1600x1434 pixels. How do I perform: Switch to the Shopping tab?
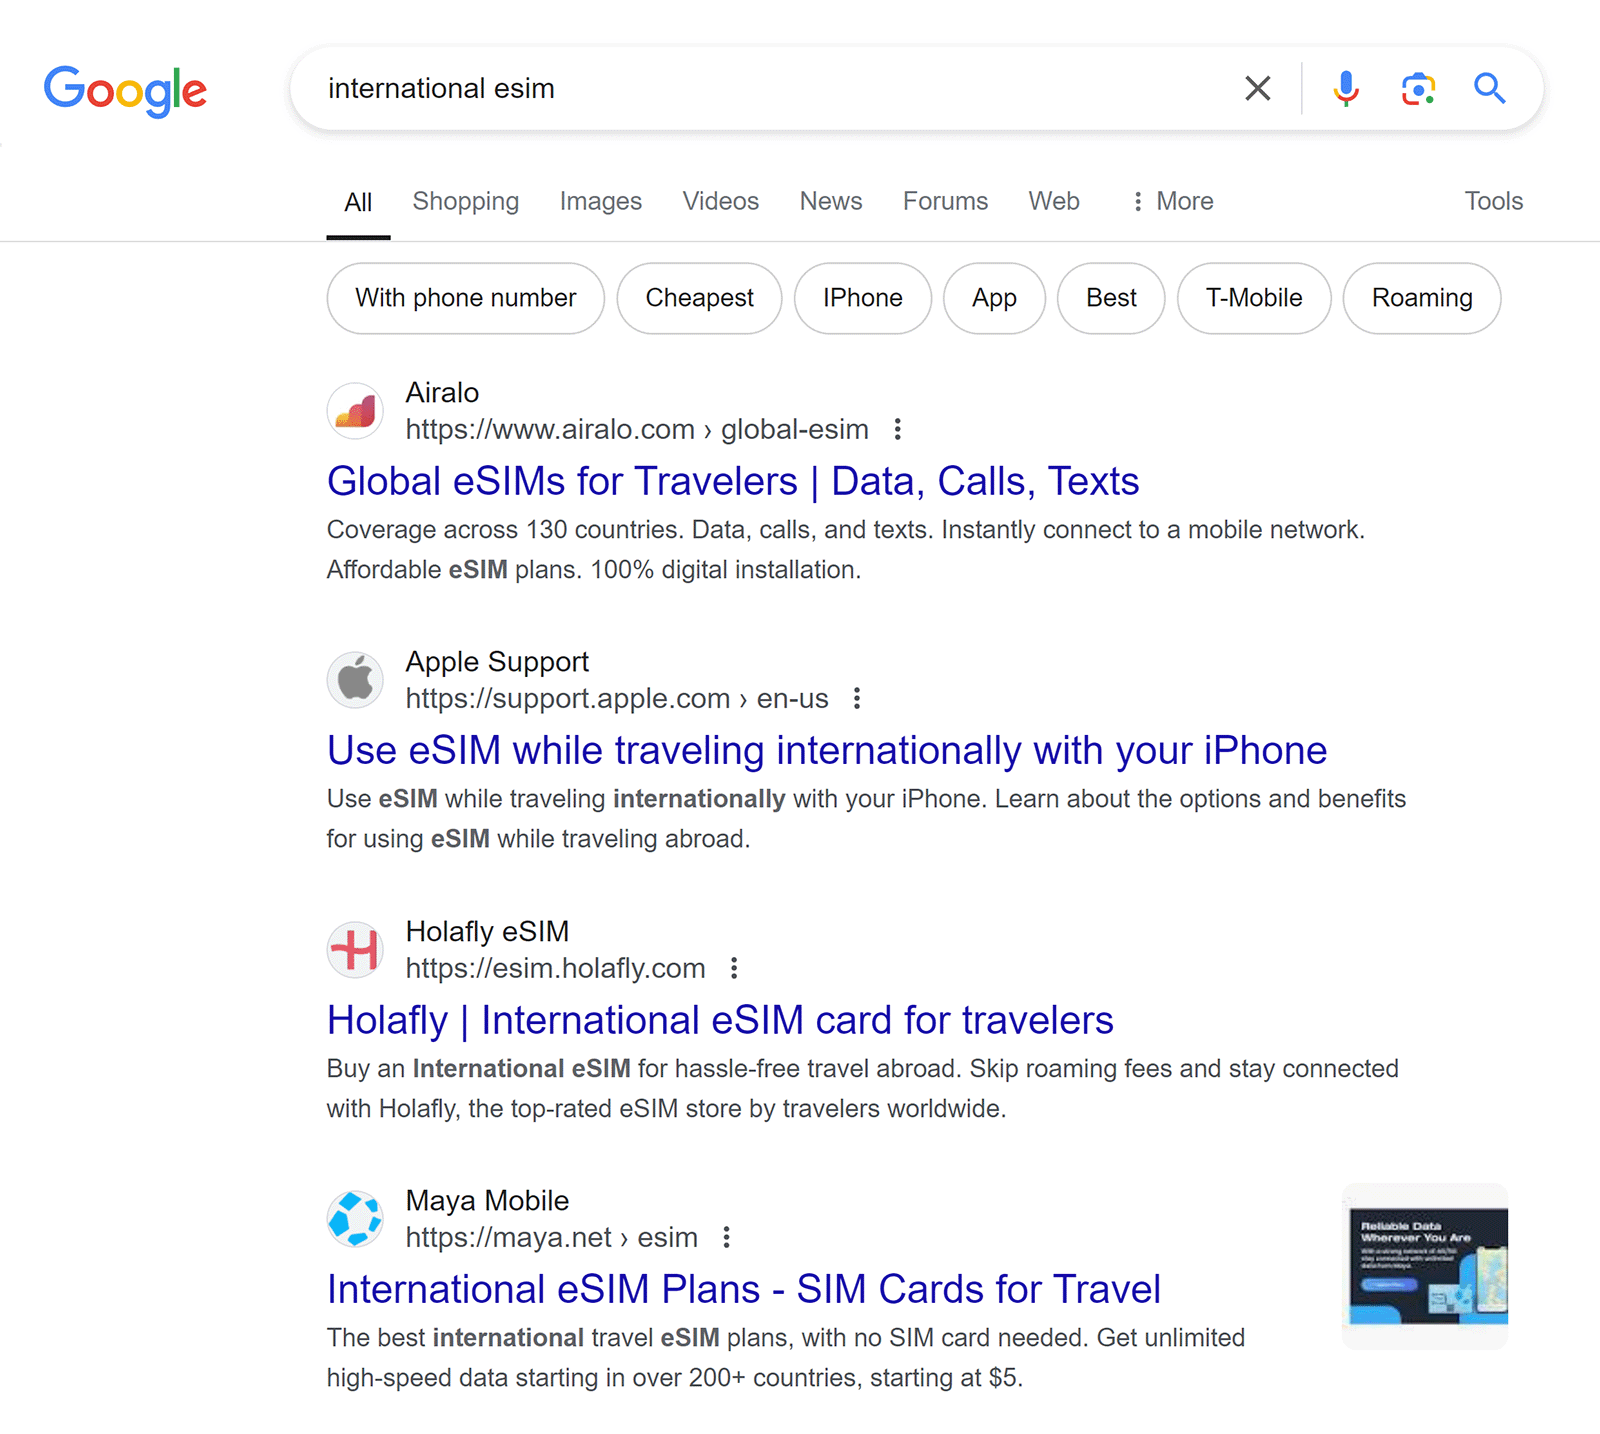466,201
